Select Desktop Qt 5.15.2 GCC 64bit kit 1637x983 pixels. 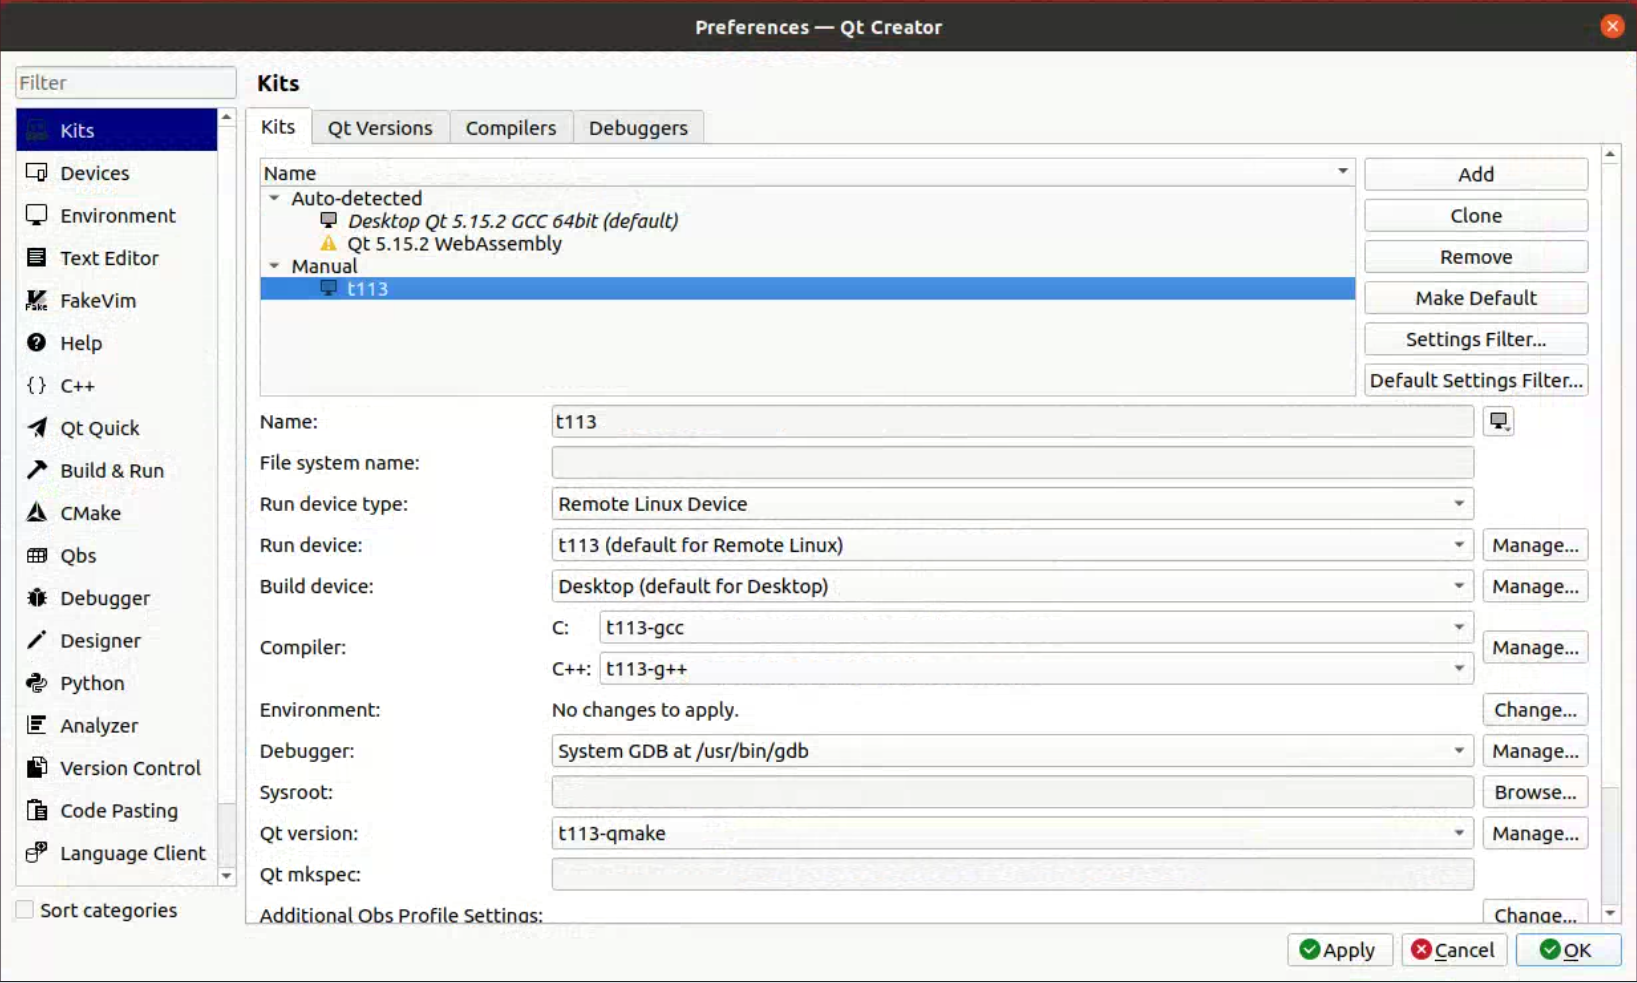pyautogui.click(x=513, y=220)
